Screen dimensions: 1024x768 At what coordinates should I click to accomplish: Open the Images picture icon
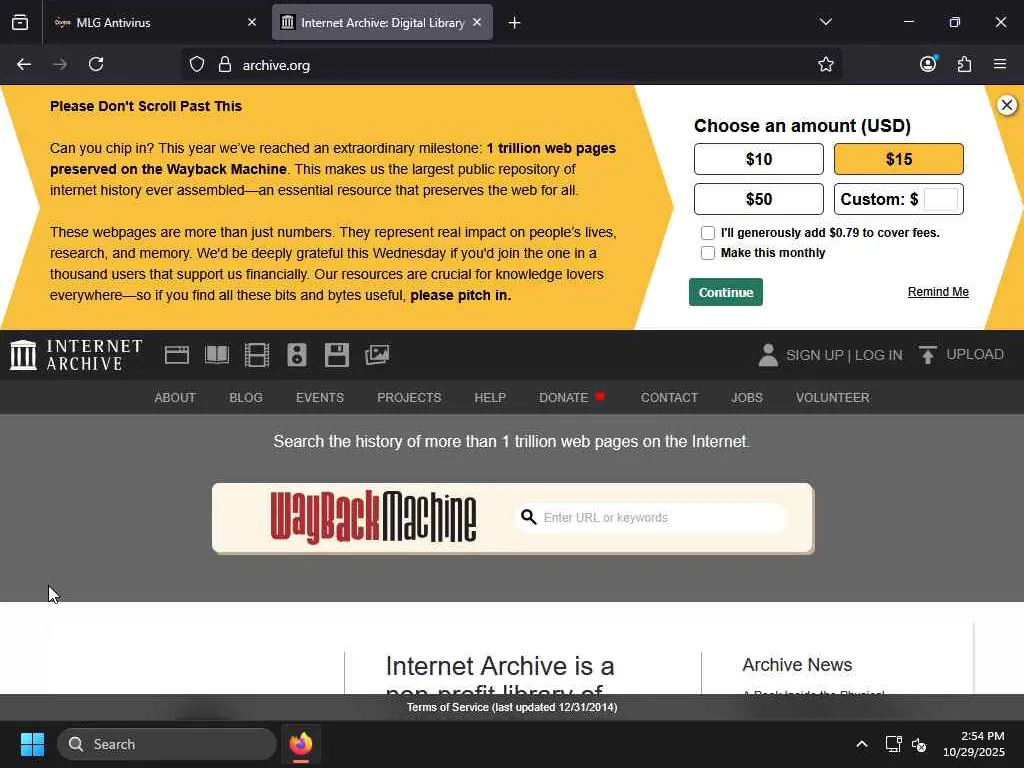click(x=377, y=355)
